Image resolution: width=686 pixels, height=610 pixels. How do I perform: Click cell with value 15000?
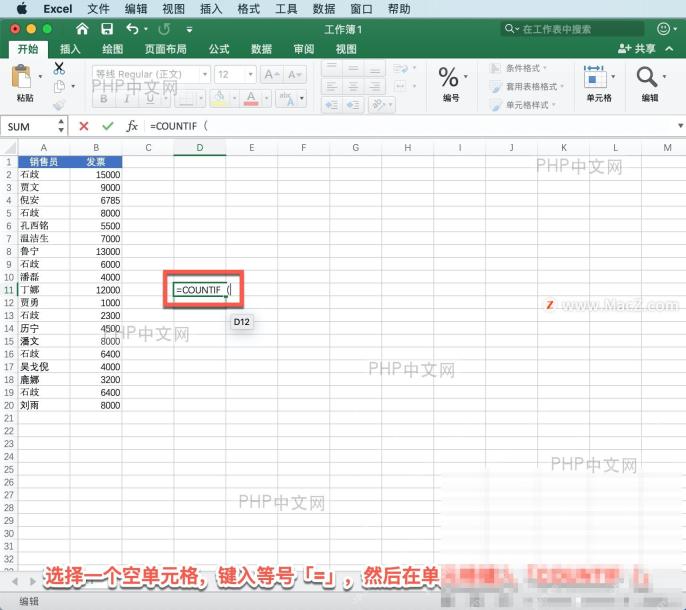pyautogui.click(x=96, y=175)
